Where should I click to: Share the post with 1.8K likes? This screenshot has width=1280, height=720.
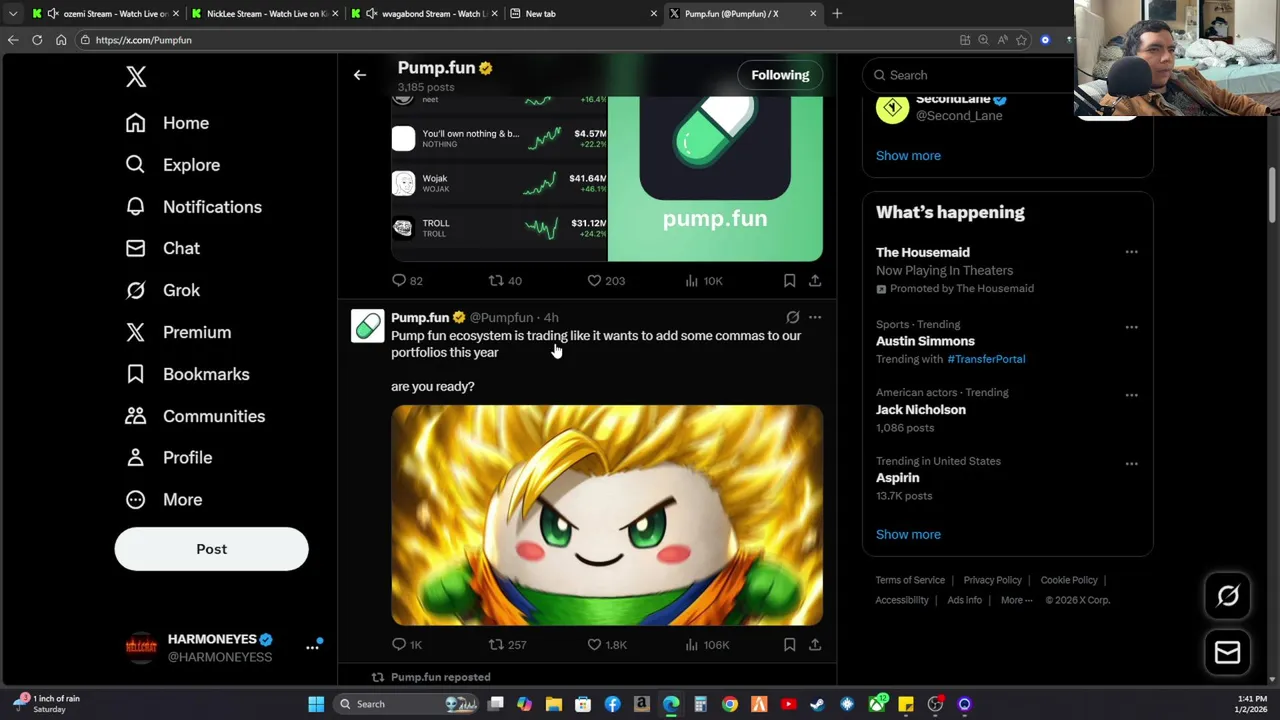coord(815,645)
